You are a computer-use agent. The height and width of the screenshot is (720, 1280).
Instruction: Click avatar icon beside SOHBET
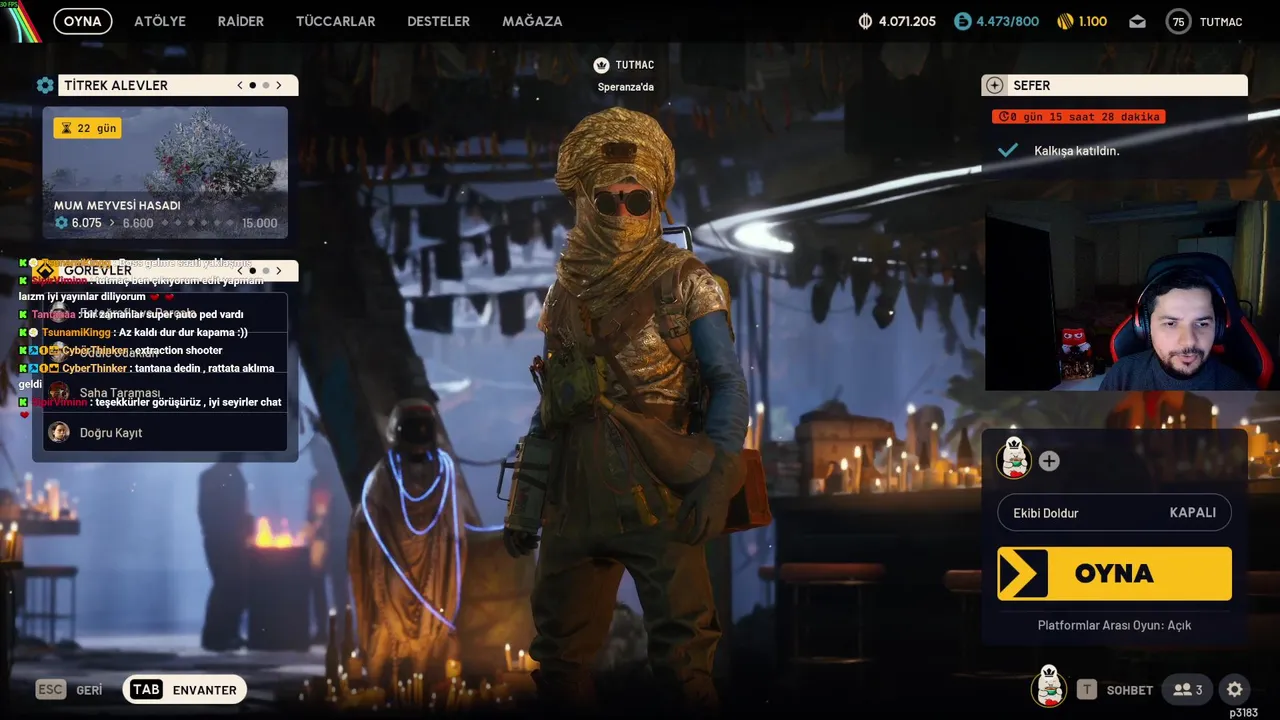1049,687
